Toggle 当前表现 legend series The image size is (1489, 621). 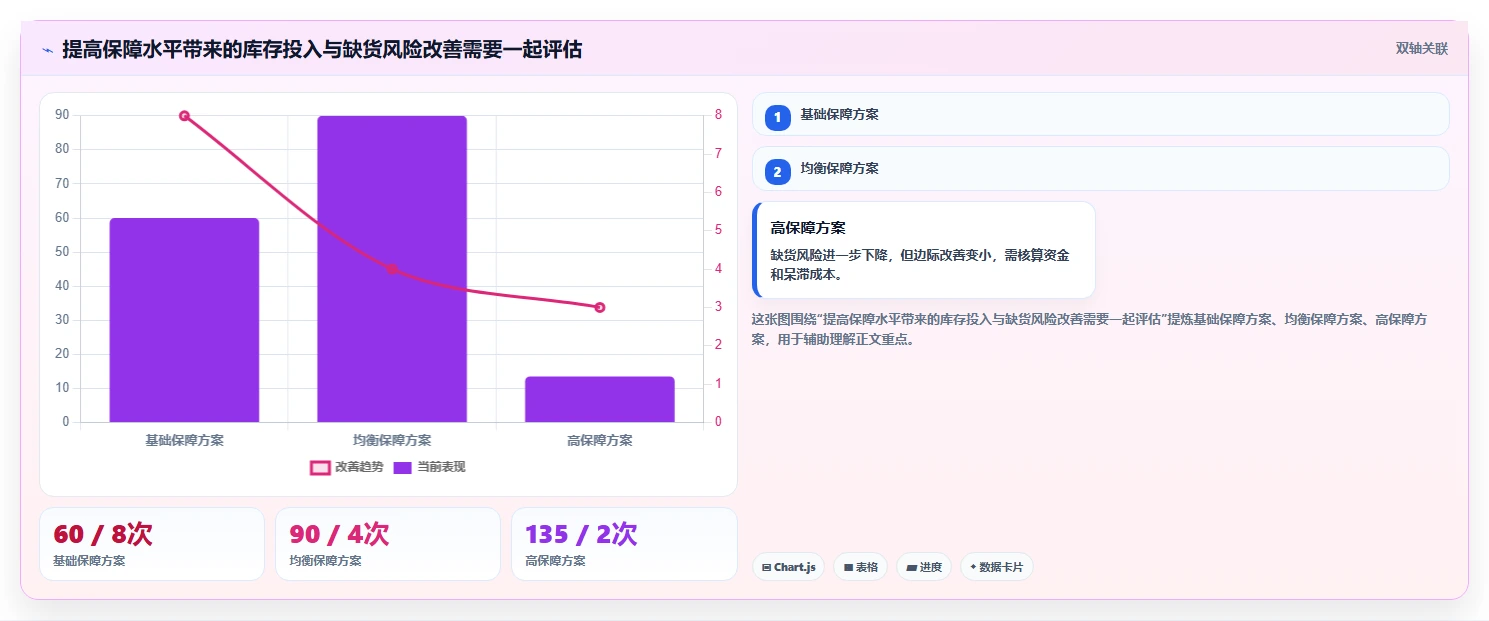coord(429,467)
